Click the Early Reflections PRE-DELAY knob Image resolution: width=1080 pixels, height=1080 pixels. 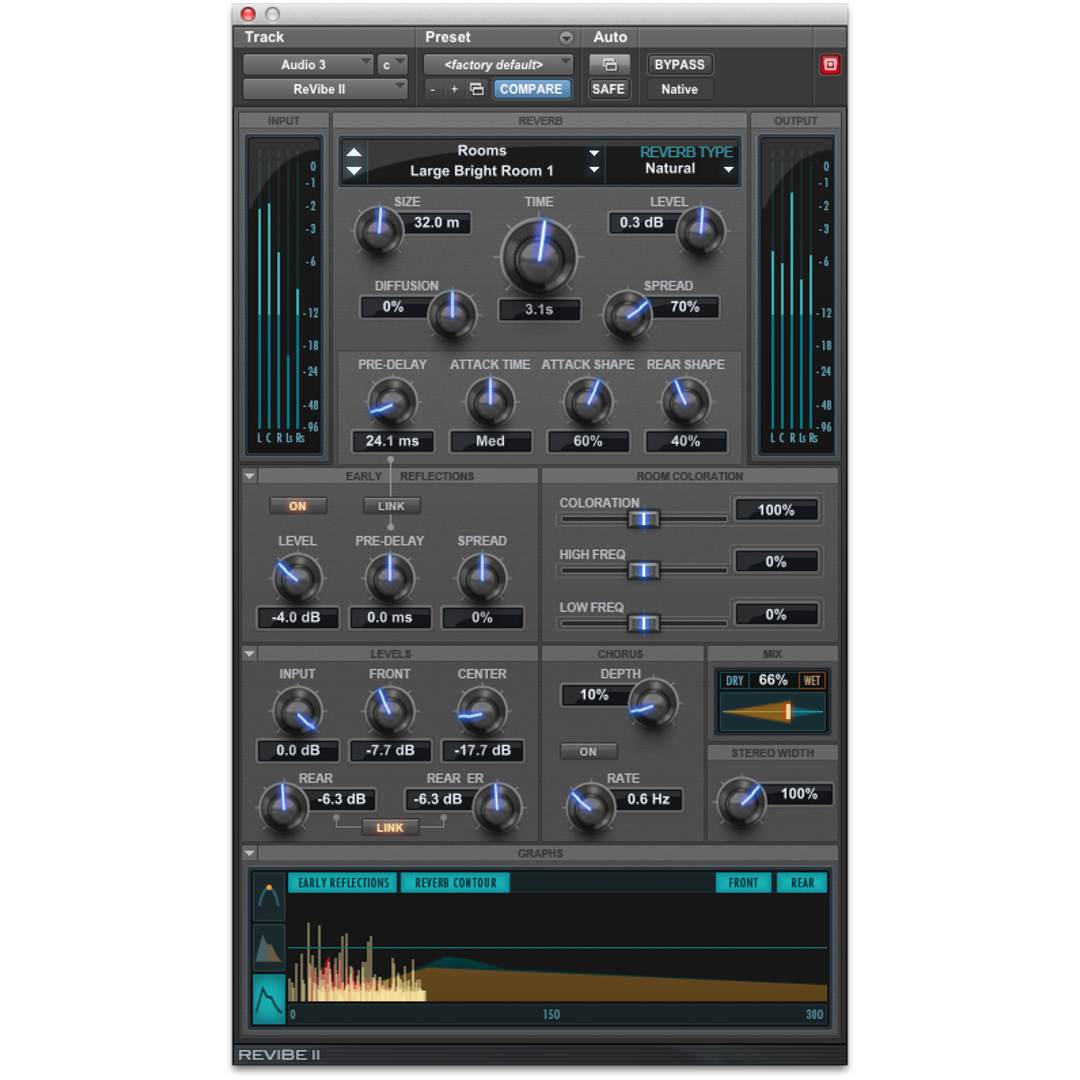point(390,579)
